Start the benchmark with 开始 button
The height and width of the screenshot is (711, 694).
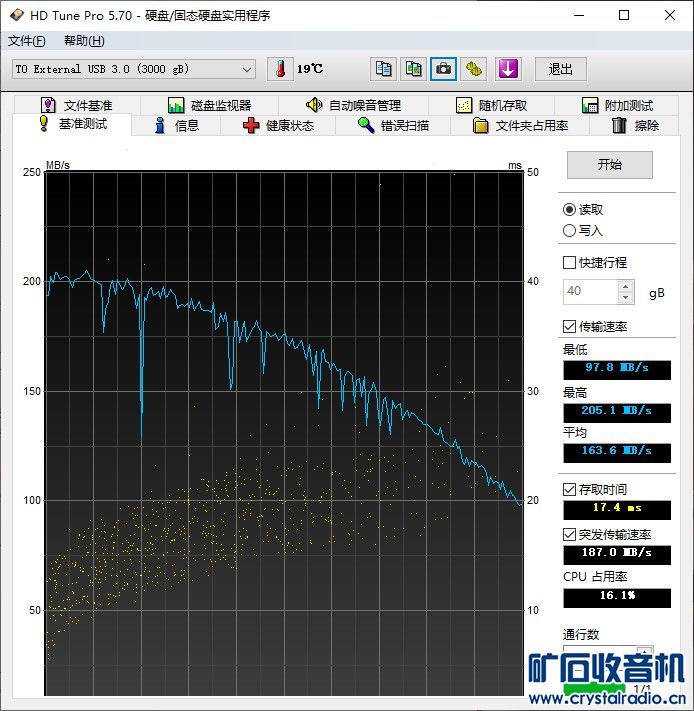click(610, 165)
